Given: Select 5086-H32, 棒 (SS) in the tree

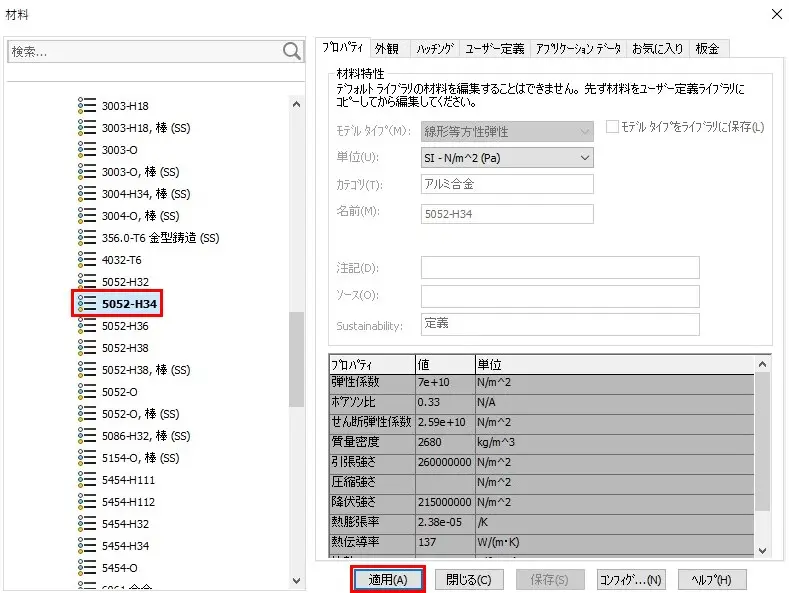Looking at the screenshot, I should click(145, 436).
